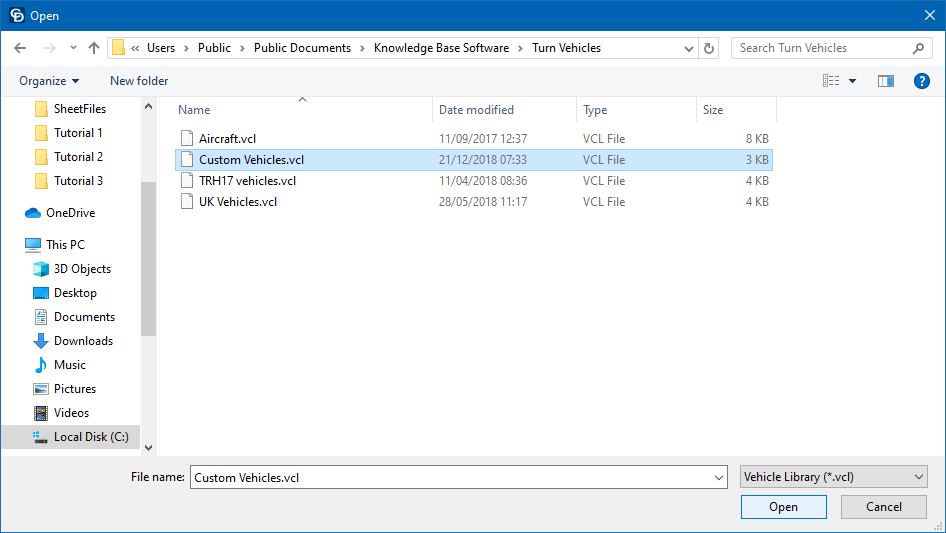Open the Downloads folder in sidebar

tap(82, 341)
